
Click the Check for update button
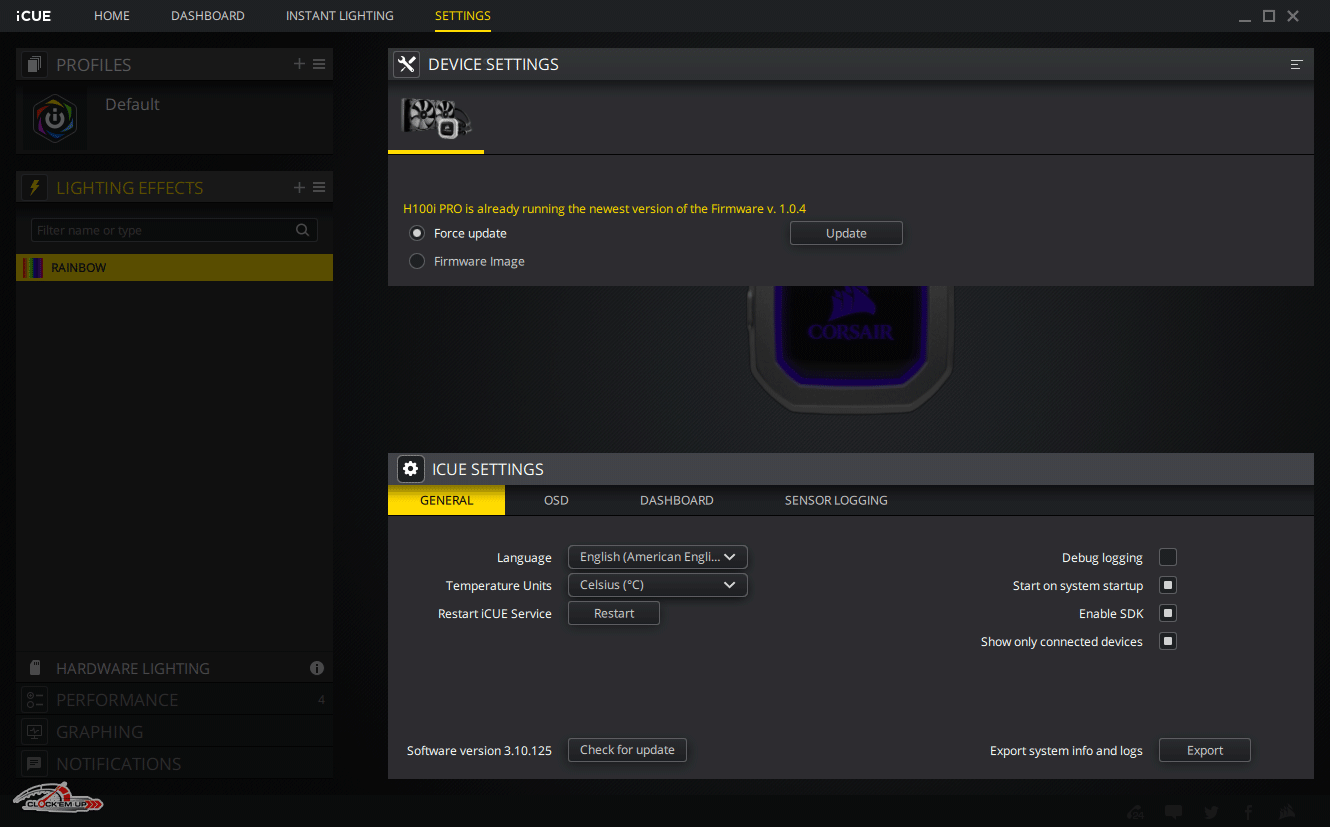tap(627, 750)
